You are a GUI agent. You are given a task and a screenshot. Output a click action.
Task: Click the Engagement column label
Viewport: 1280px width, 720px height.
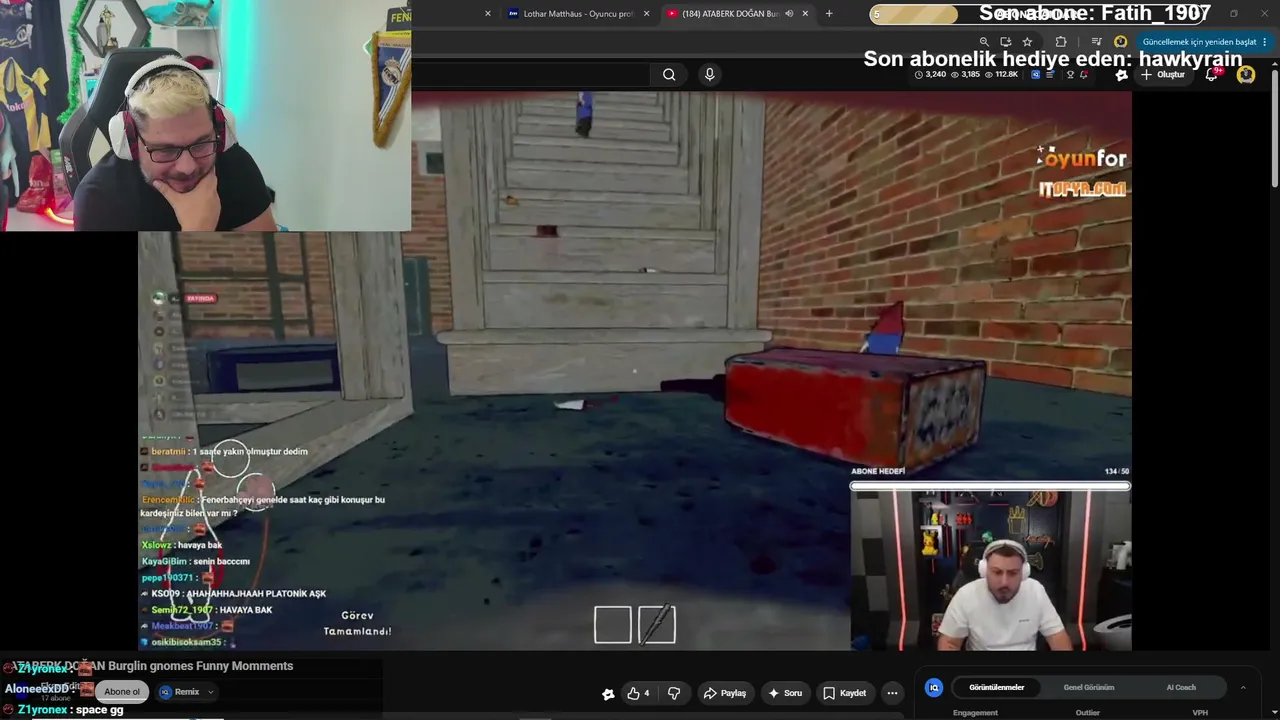tap(975, 713)
